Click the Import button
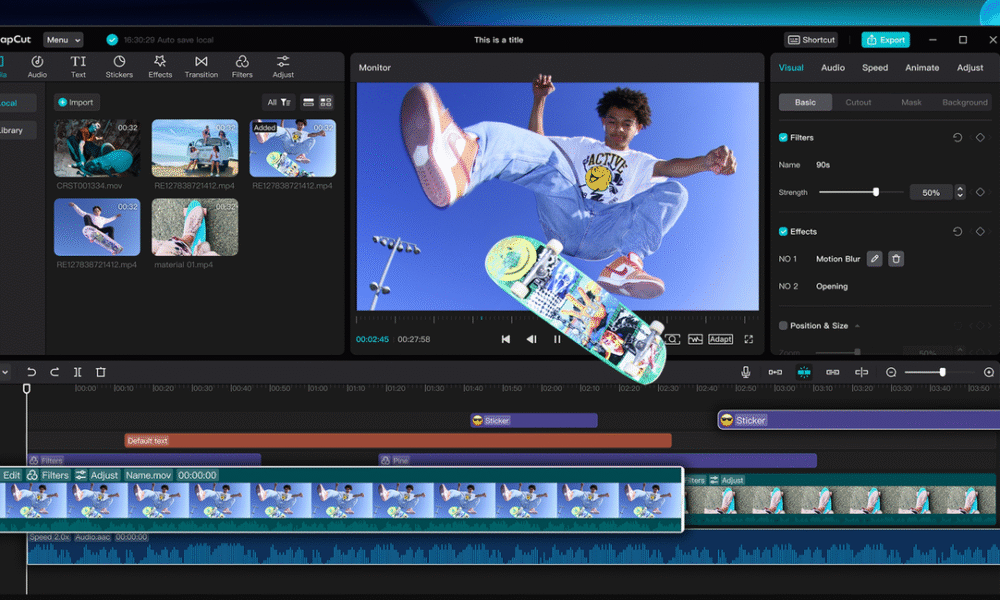 click(x=75, y=102)
